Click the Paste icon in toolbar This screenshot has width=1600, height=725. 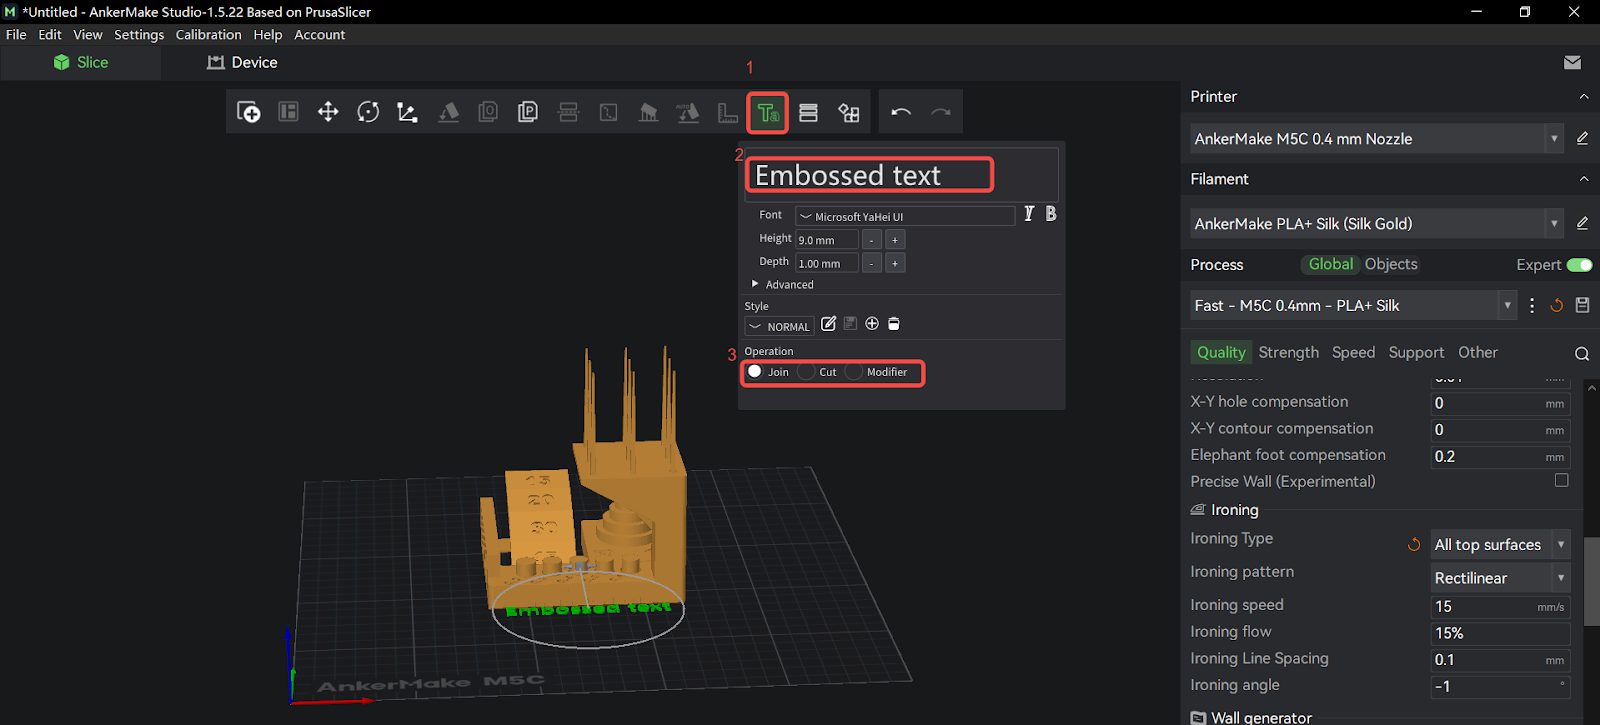tap(528, 112)
